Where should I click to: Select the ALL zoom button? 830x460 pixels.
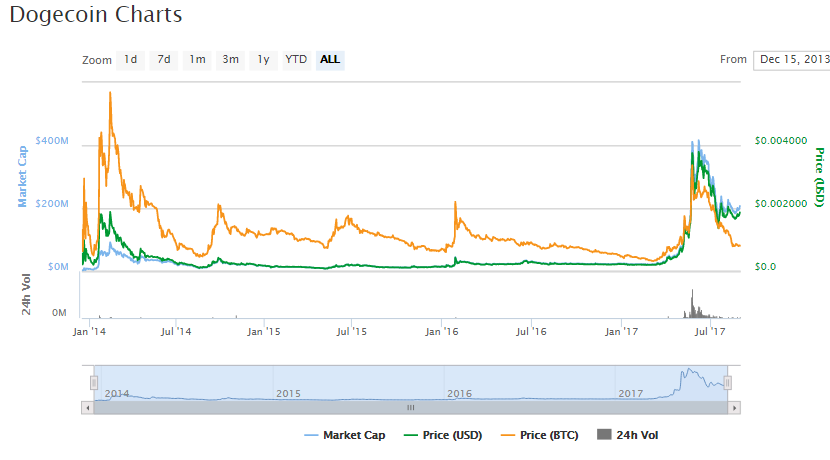tap(330, 60)
